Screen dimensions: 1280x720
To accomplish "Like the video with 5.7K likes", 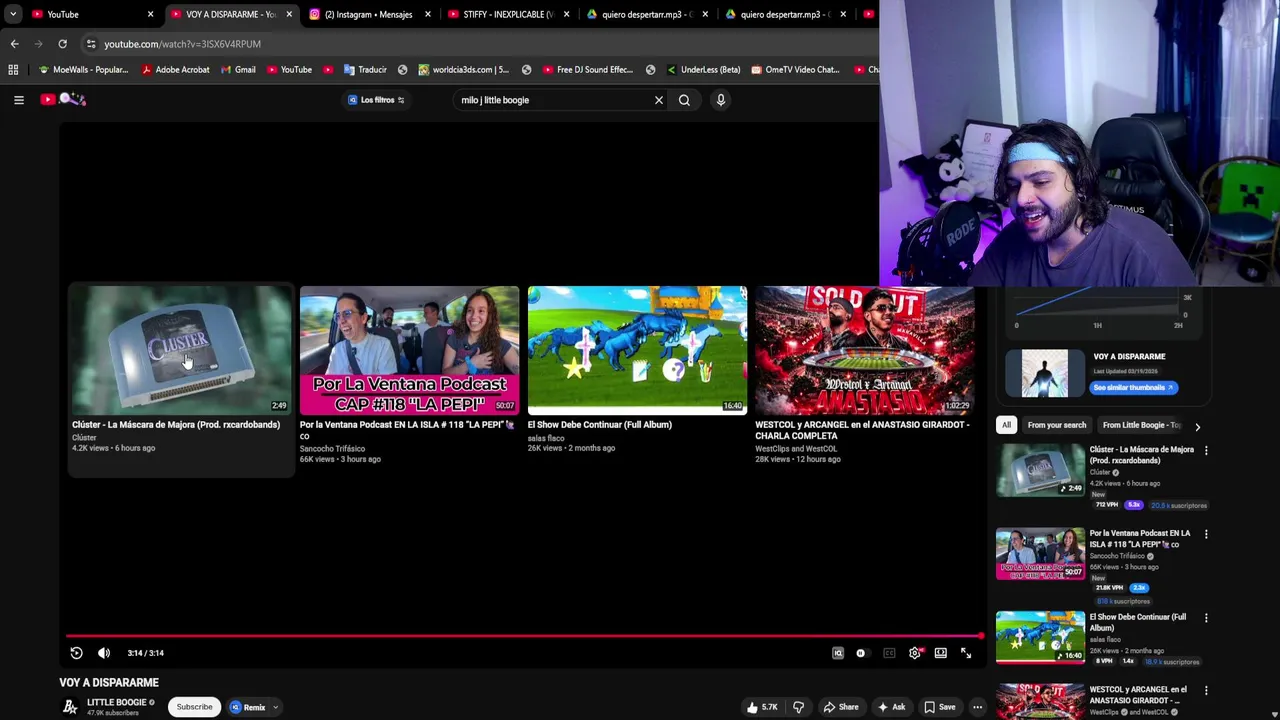I will (x=761, y=707).
